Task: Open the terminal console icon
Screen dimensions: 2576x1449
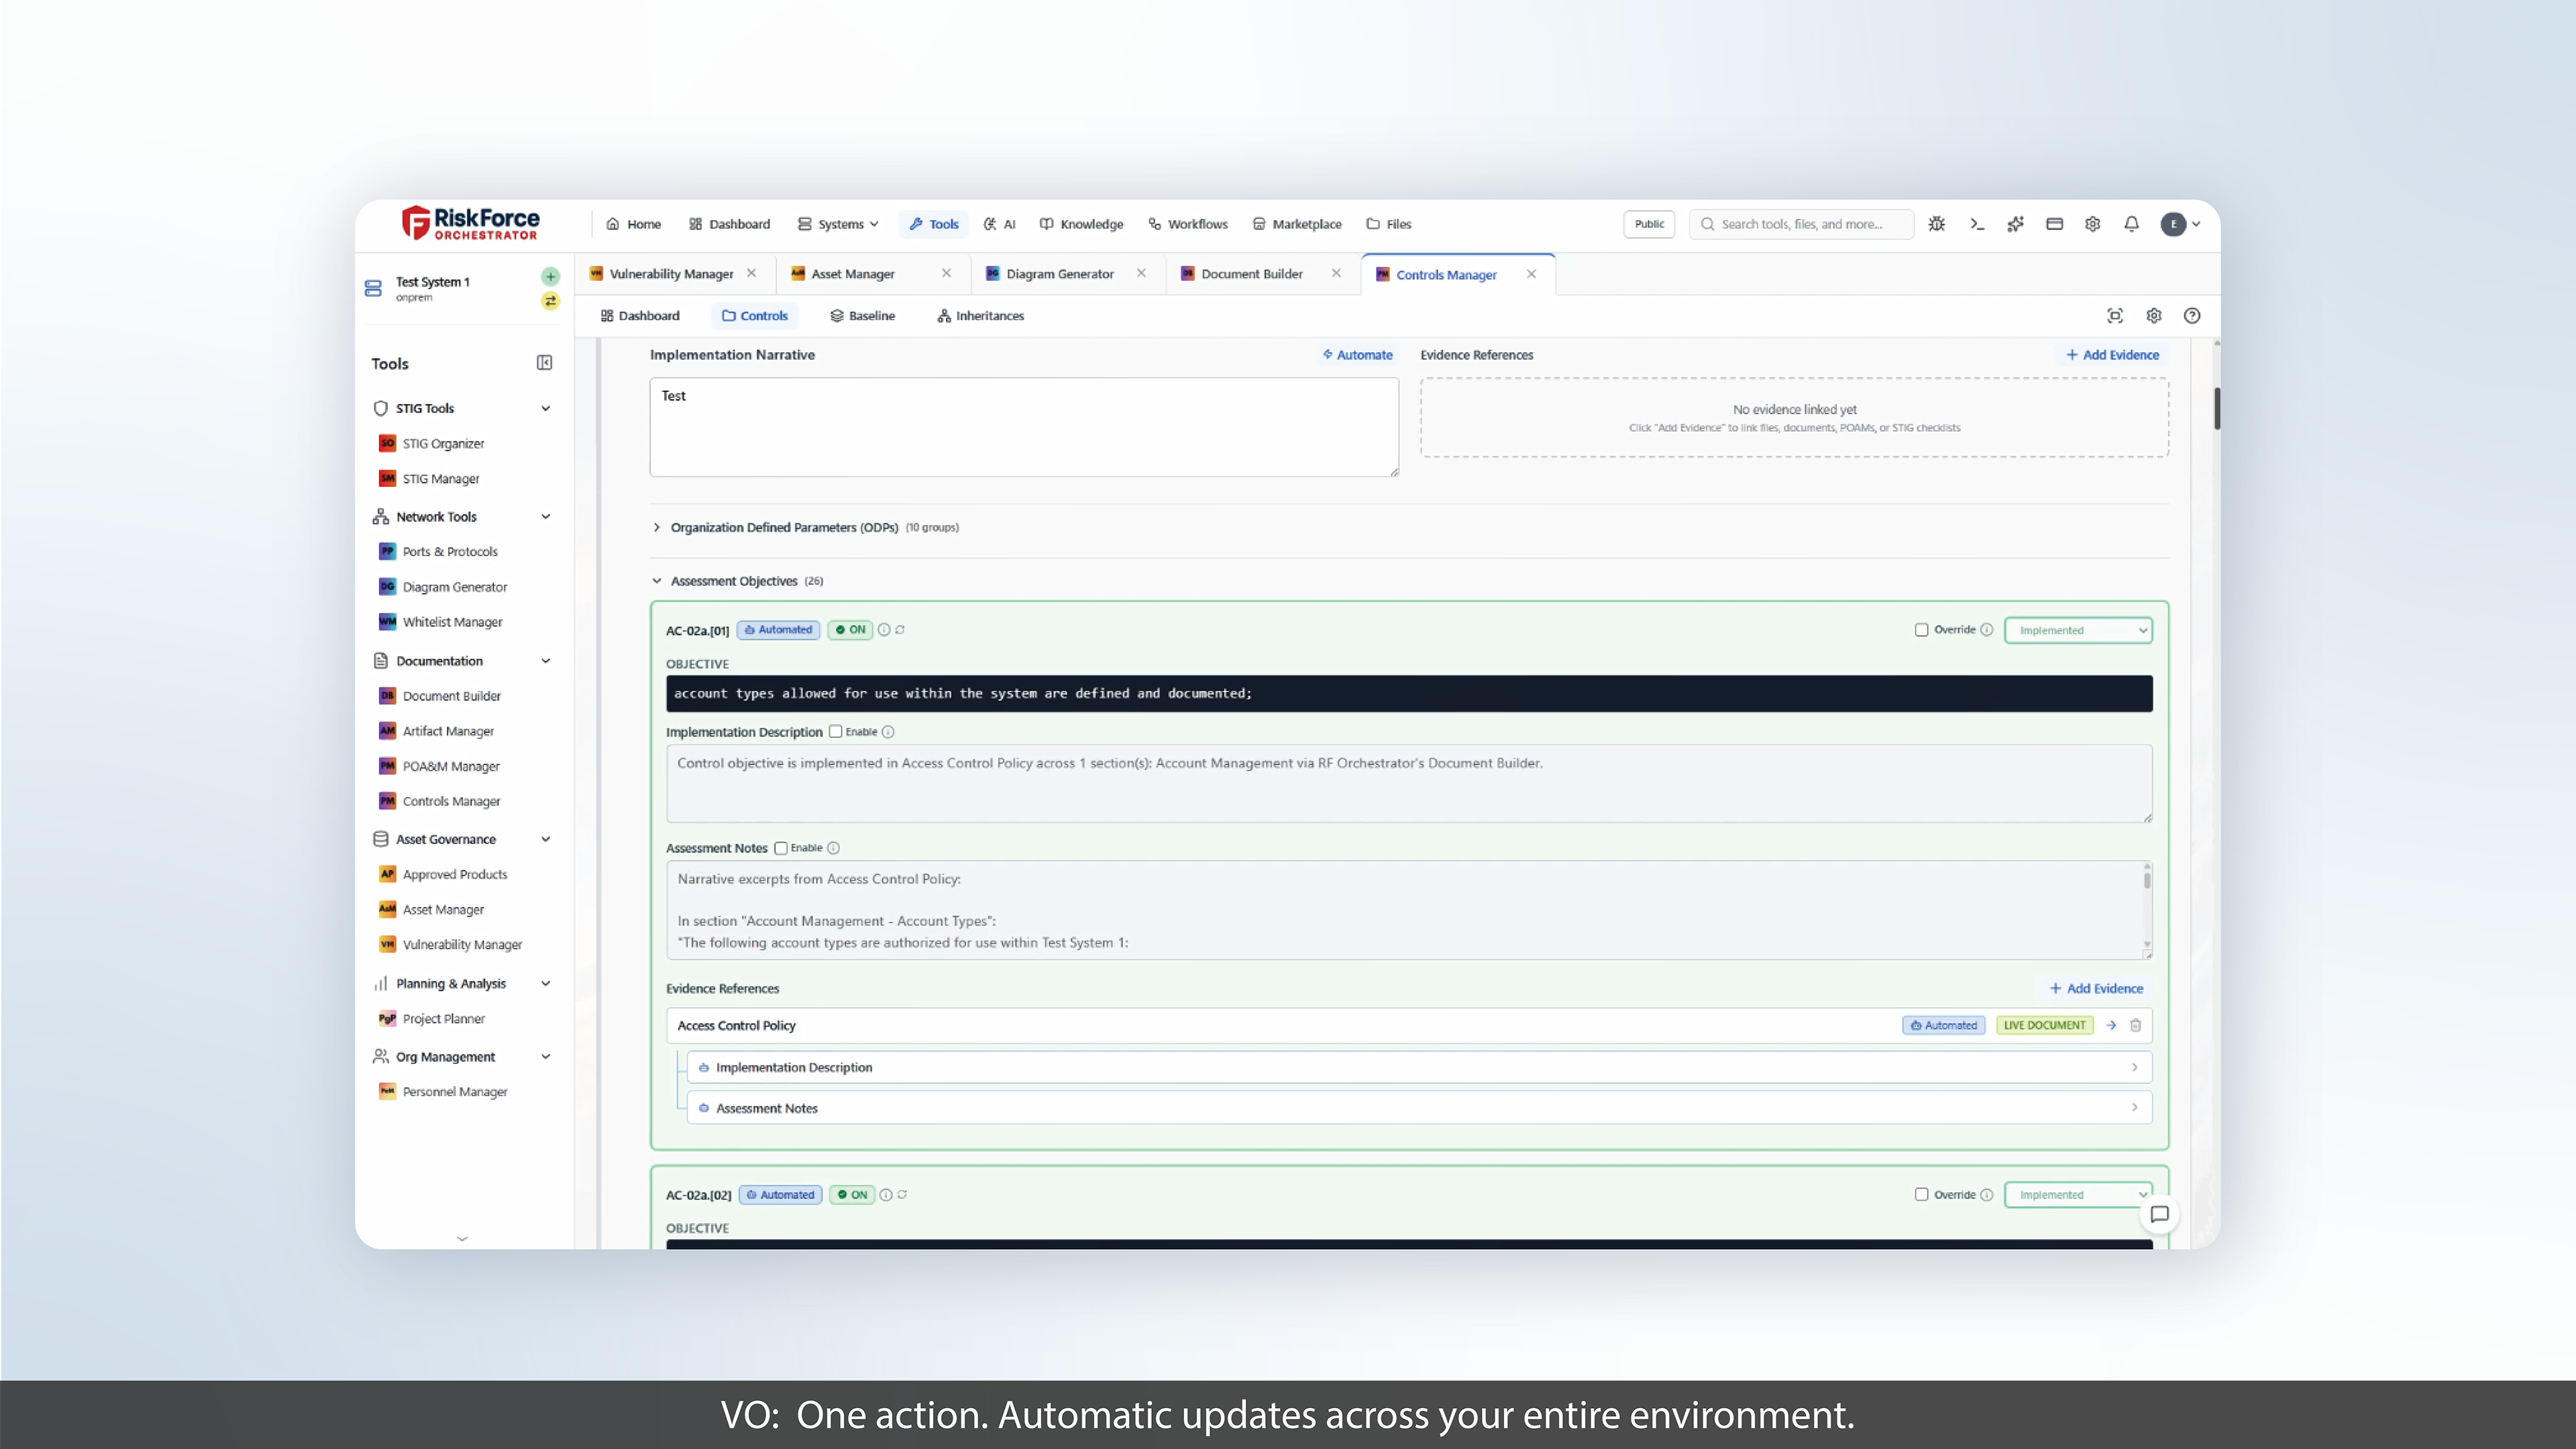Action: (1976, 224)
